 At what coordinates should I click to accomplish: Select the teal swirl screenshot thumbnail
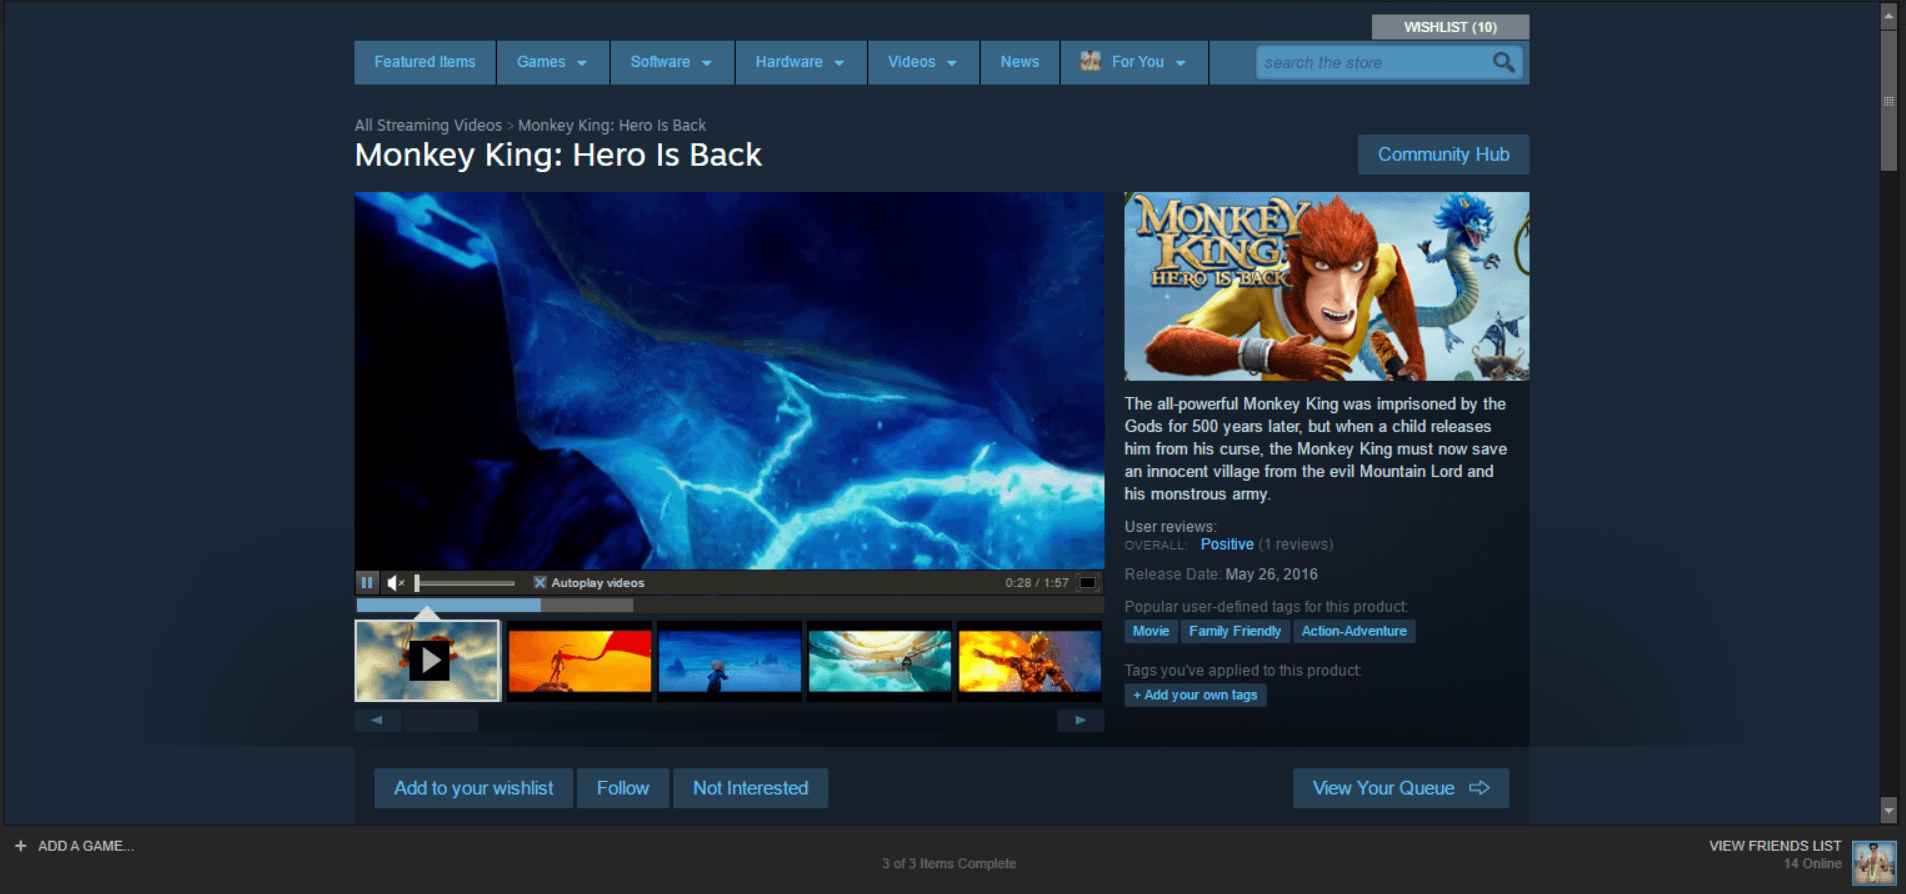pyautogui.click(x=880, y=661)
